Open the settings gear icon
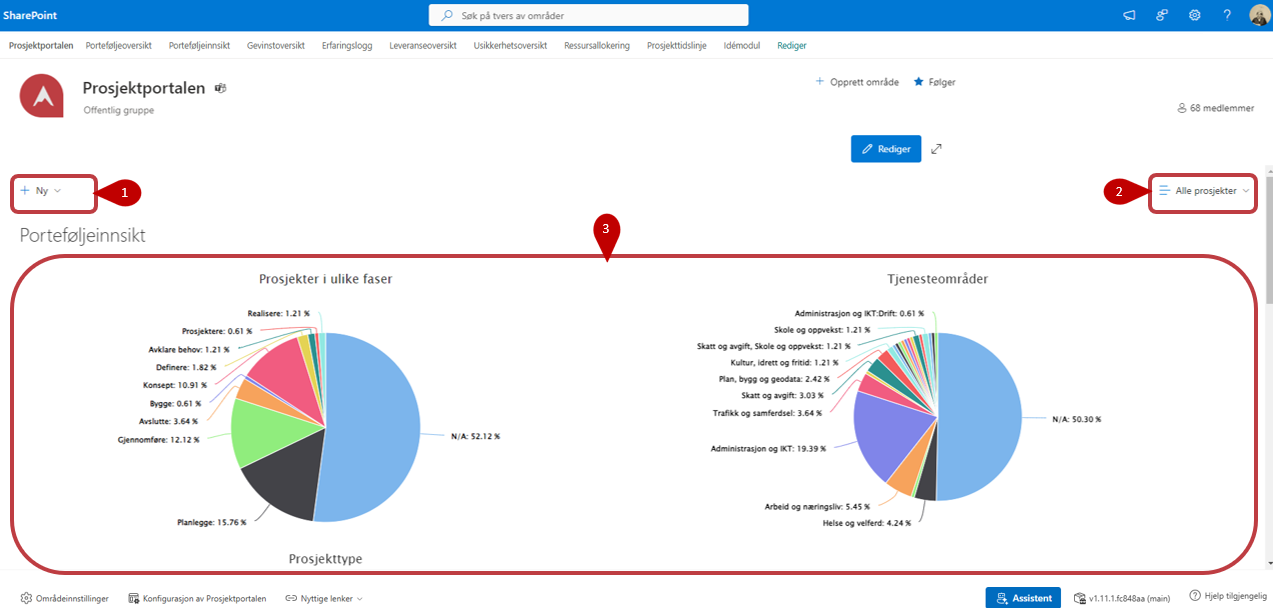Viewport: 1273px width, 608px height. coord(1194,15)
